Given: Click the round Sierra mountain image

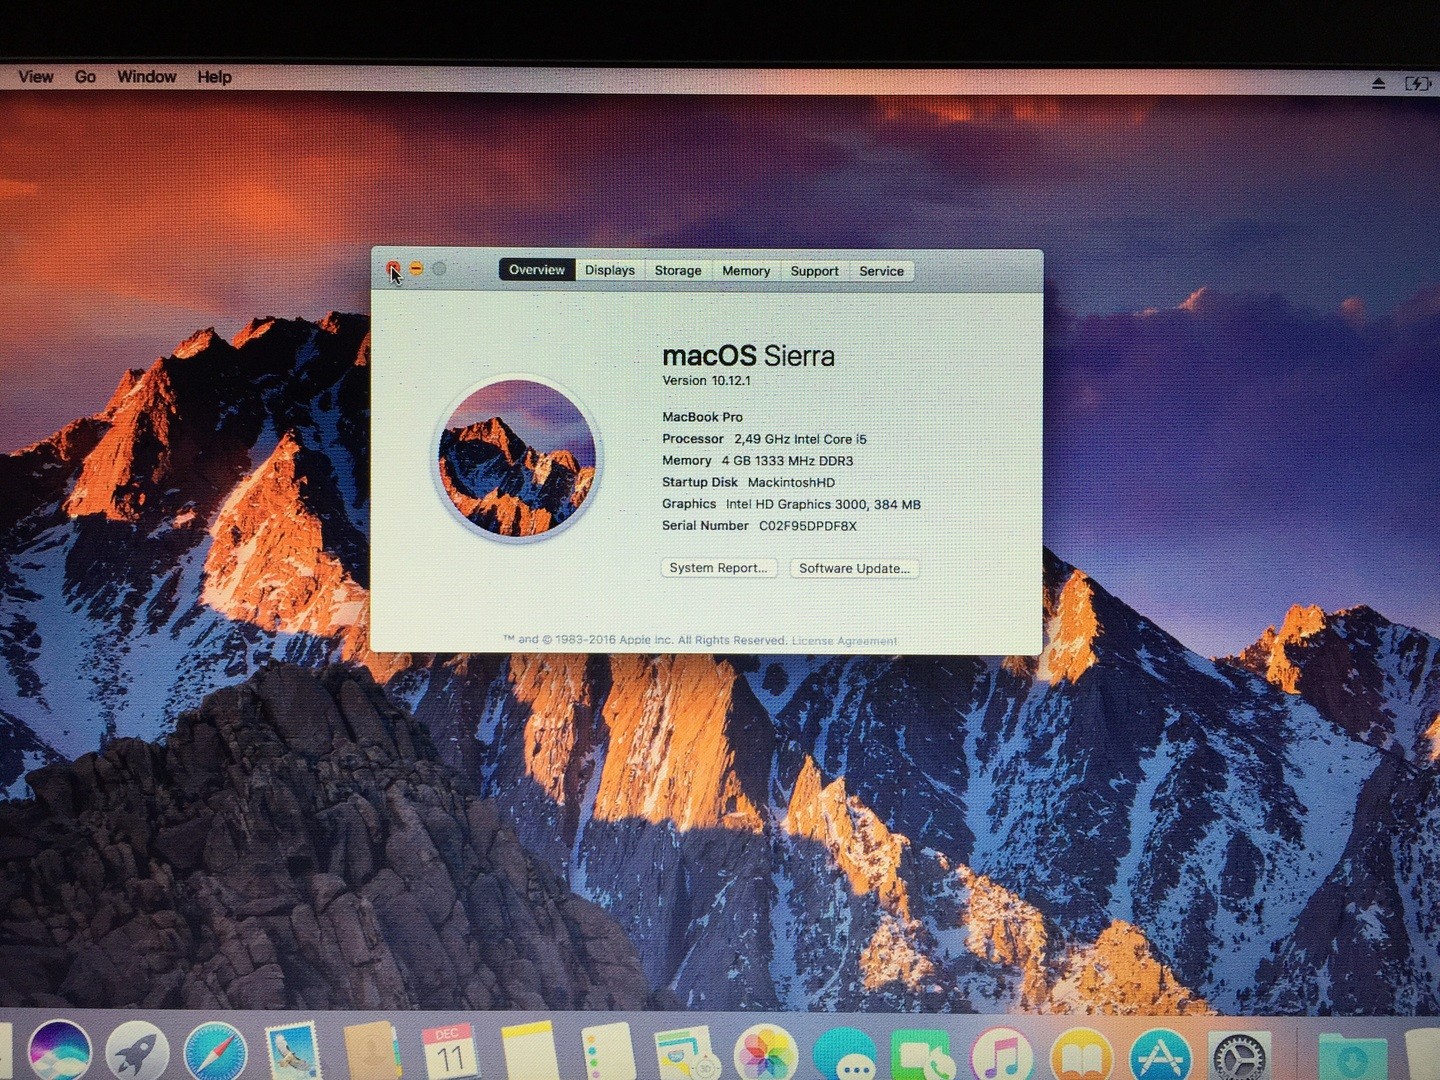Looking at the screenshot, I should point(517,458).
